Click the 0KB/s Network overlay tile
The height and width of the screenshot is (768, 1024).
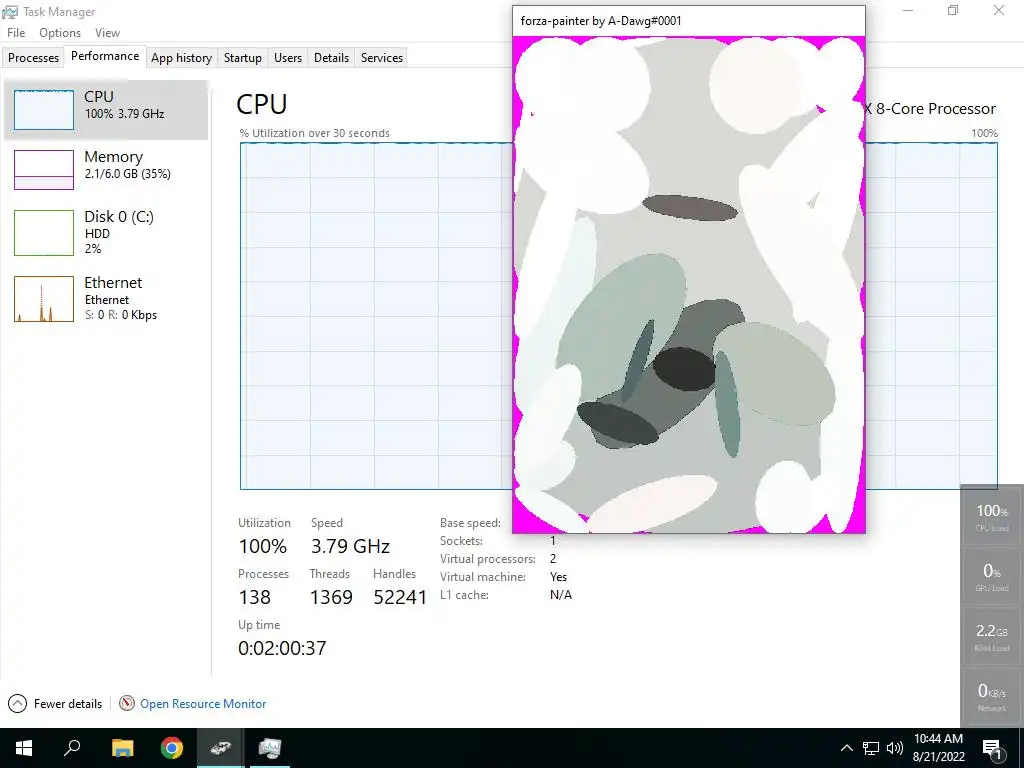pos(991,697)
